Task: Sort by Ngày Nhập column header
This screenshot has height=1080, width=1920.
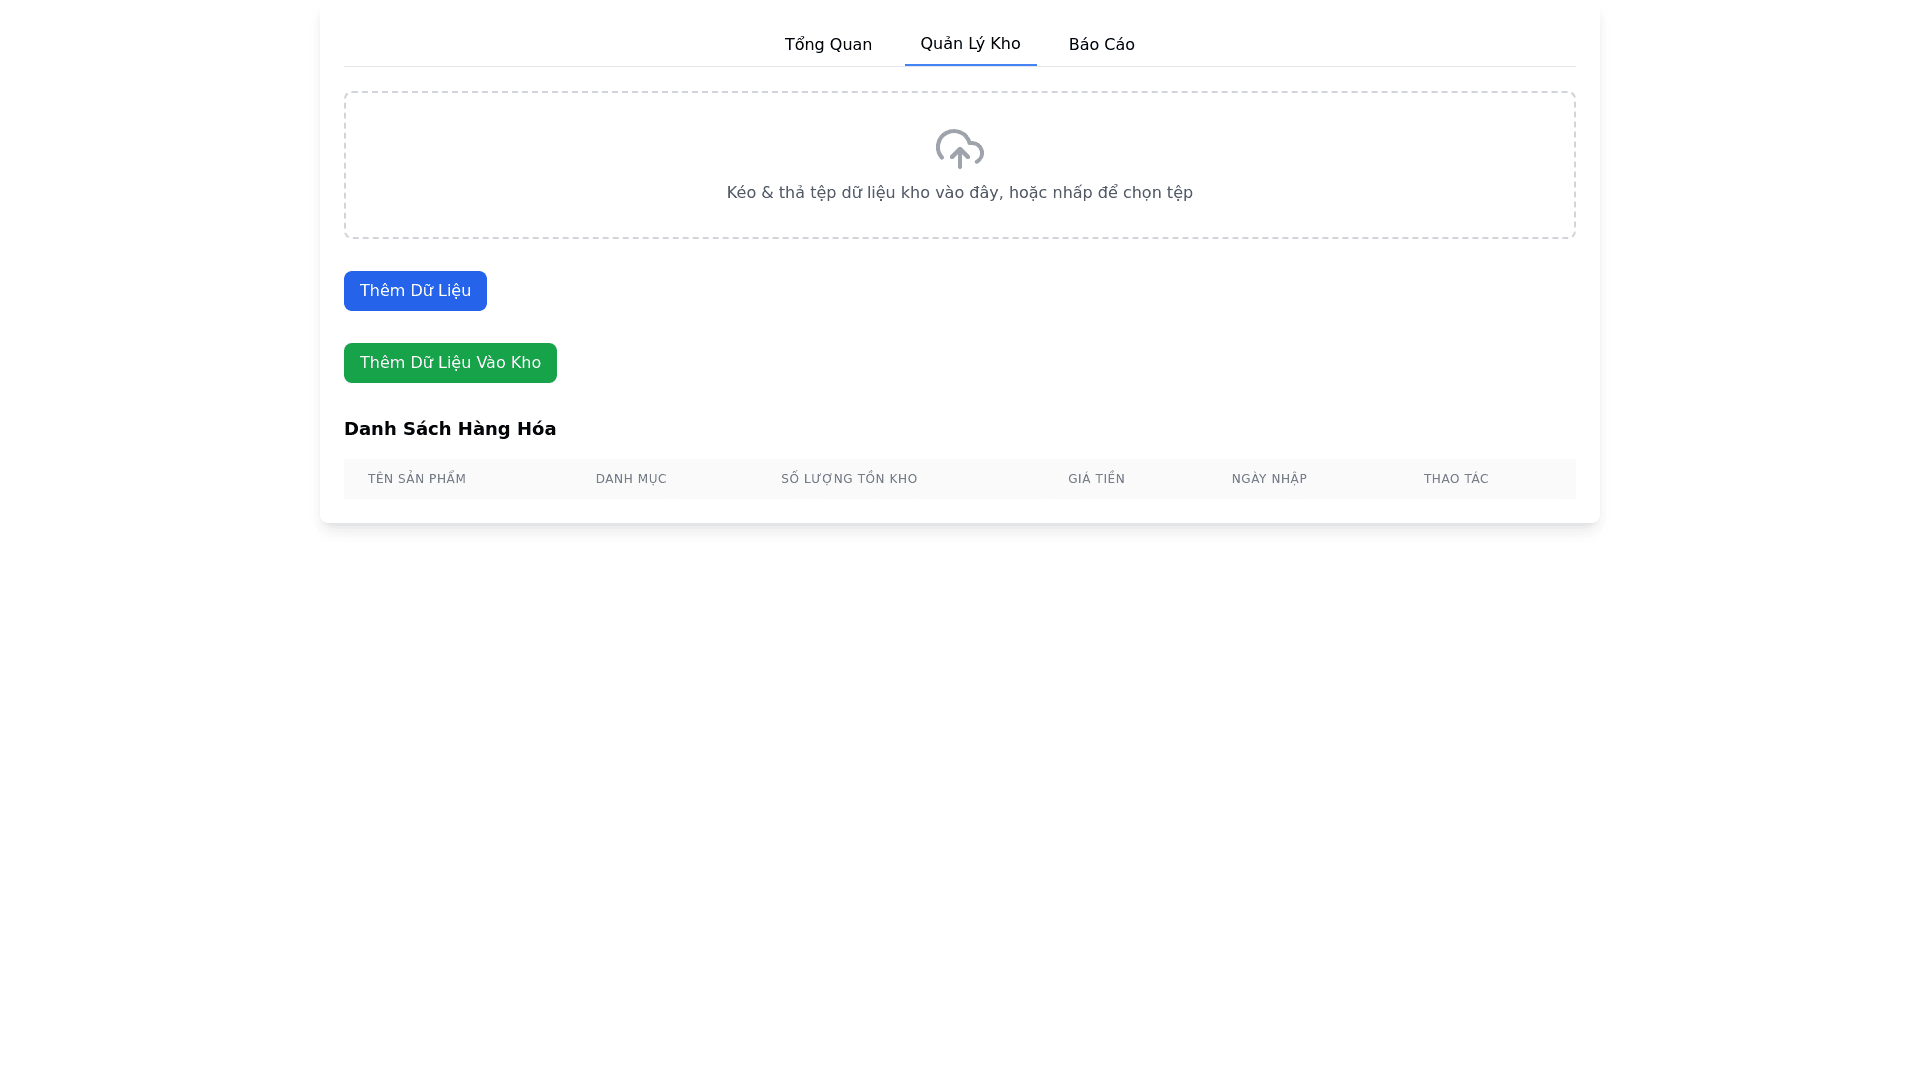Action: coord(1269,479)
